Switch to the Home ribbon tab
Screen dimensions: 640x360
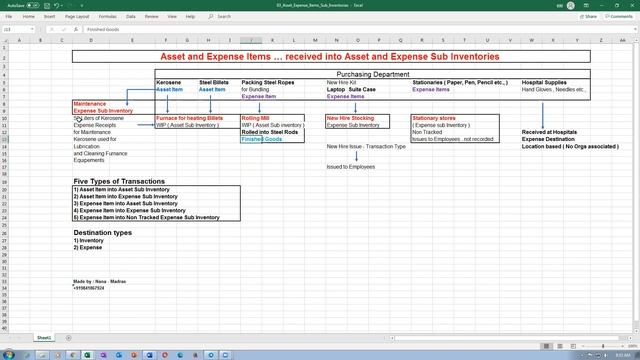29,16
